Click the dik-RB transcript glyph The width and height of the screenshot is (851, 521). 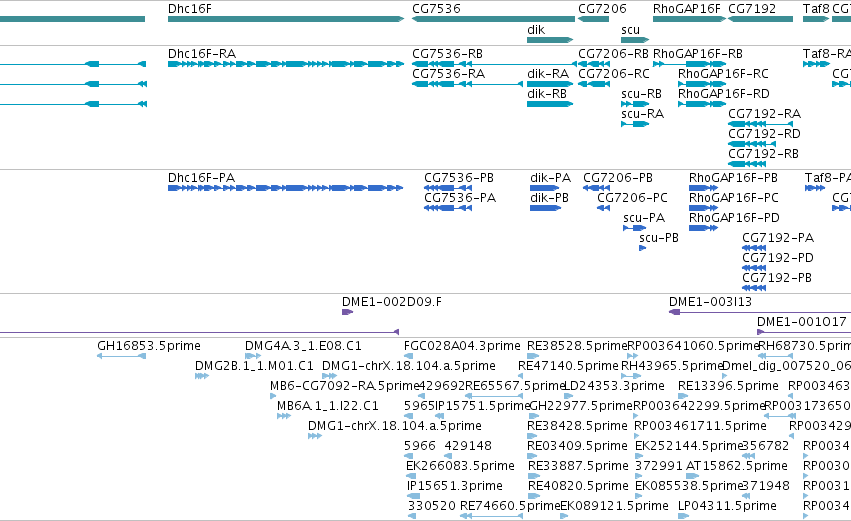point(550,104)
